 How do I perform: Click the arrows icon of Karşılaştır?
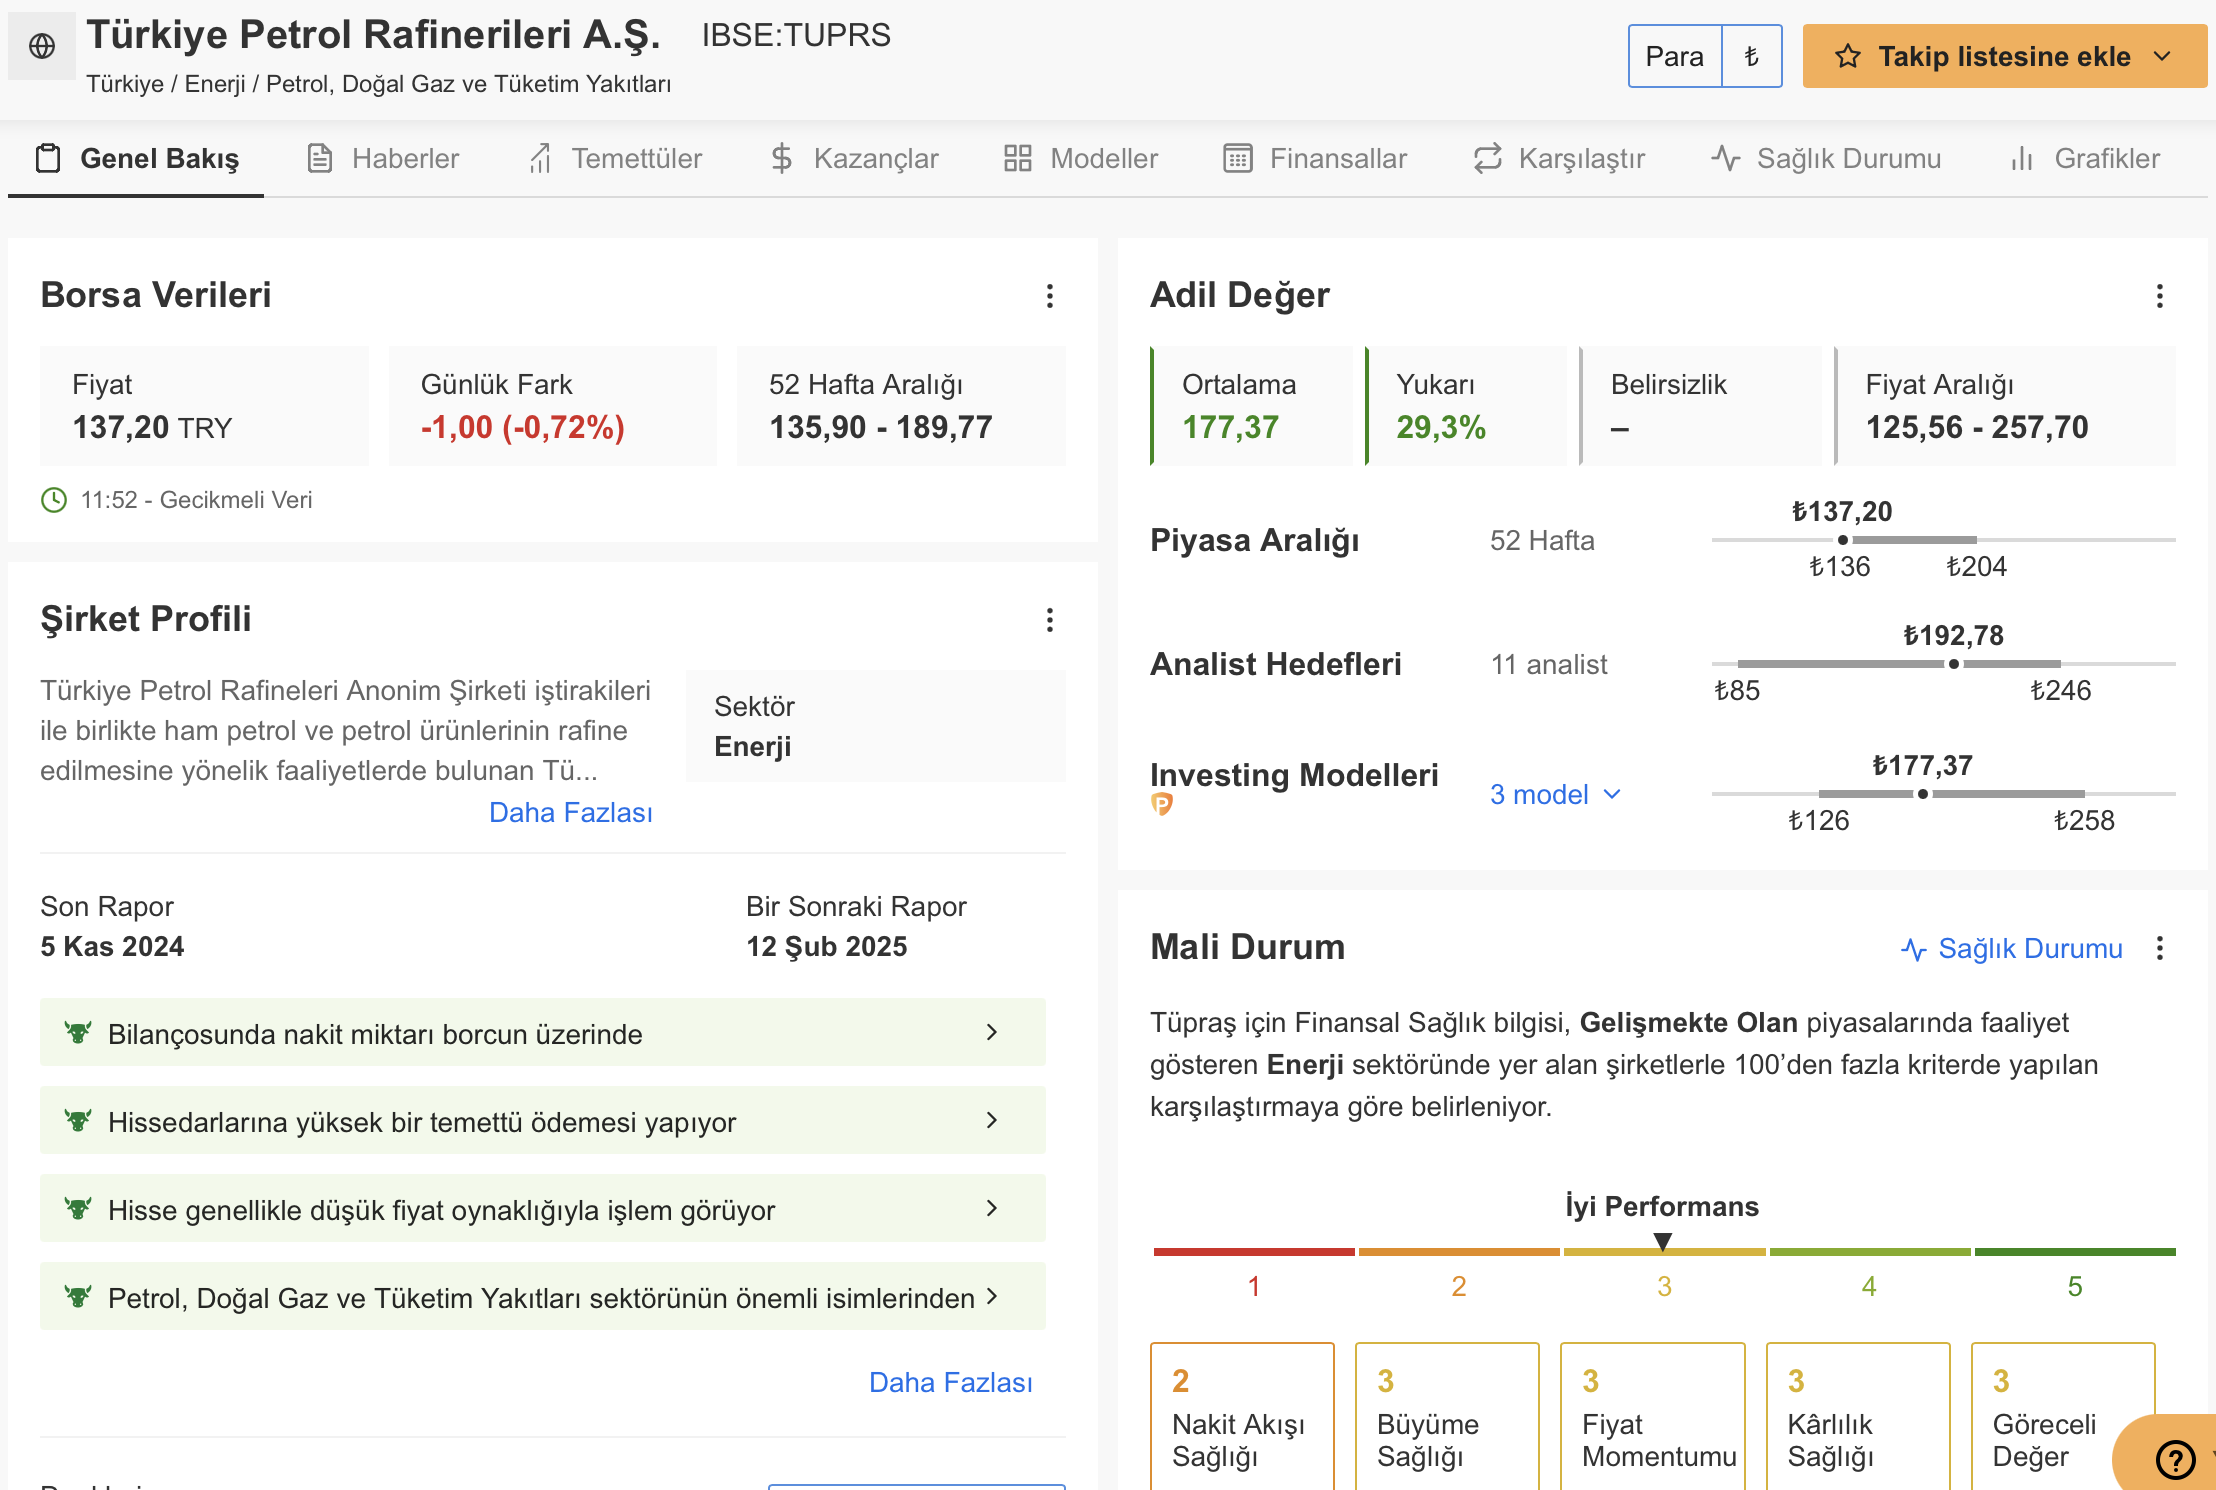coord(1488,158)
